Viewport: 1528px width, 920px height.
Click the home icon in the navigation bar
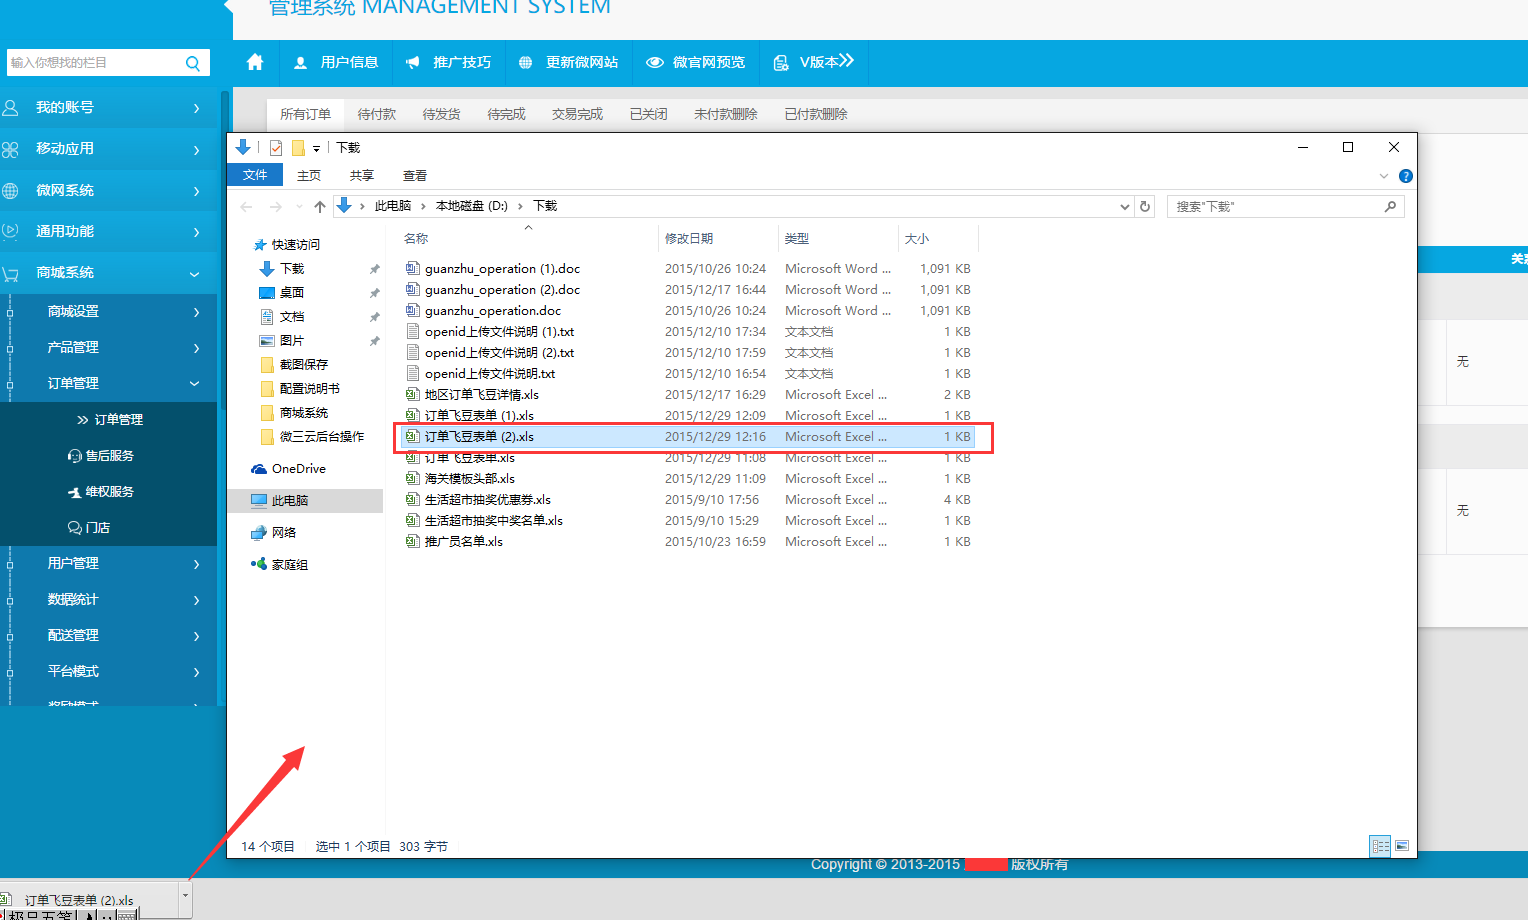click(x=255, y=62)
